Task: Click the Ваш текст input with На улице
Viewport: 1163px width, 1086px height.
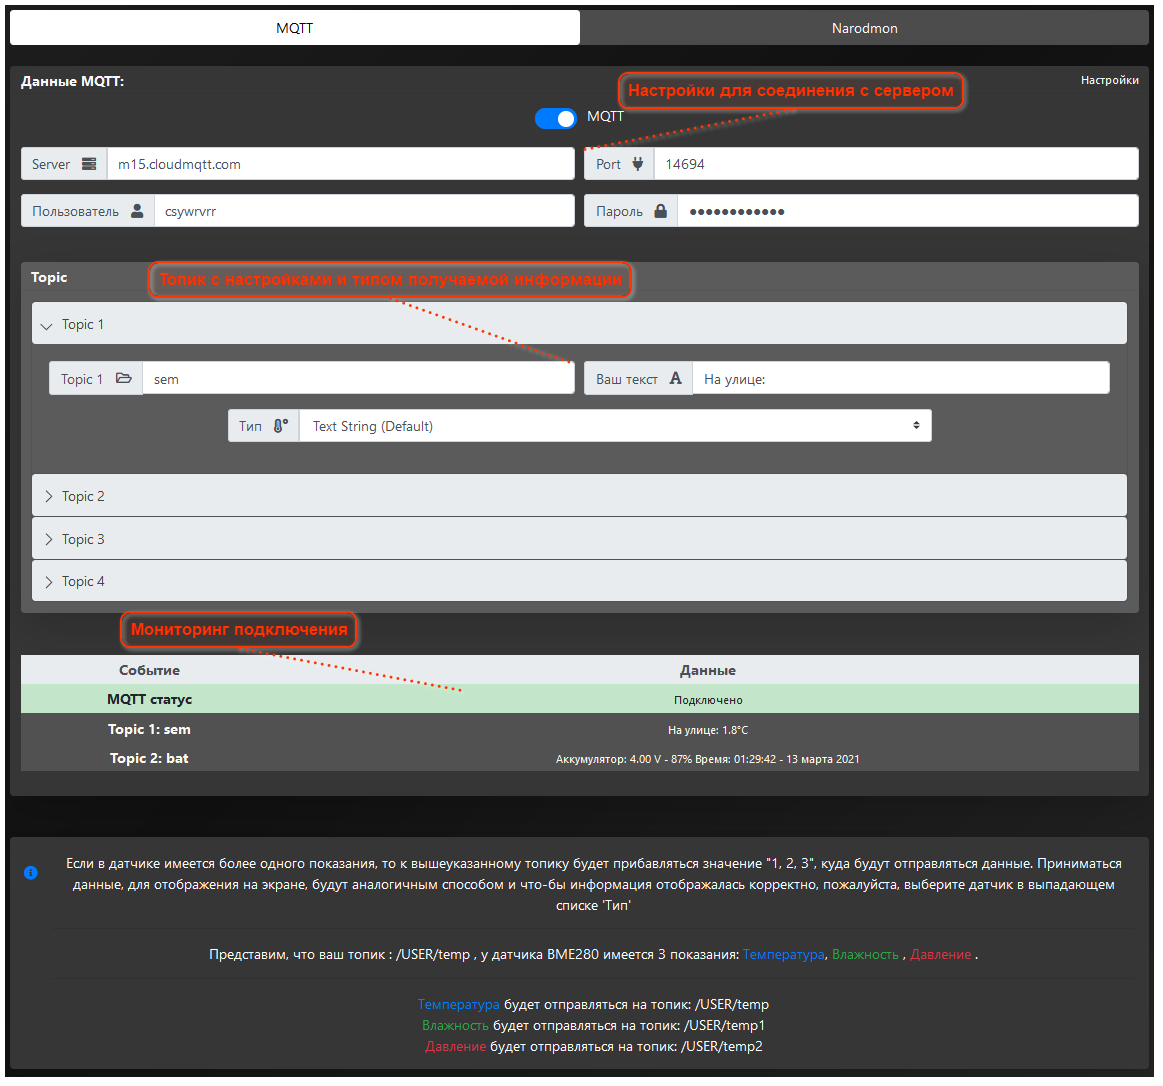Action: (900, 379)
